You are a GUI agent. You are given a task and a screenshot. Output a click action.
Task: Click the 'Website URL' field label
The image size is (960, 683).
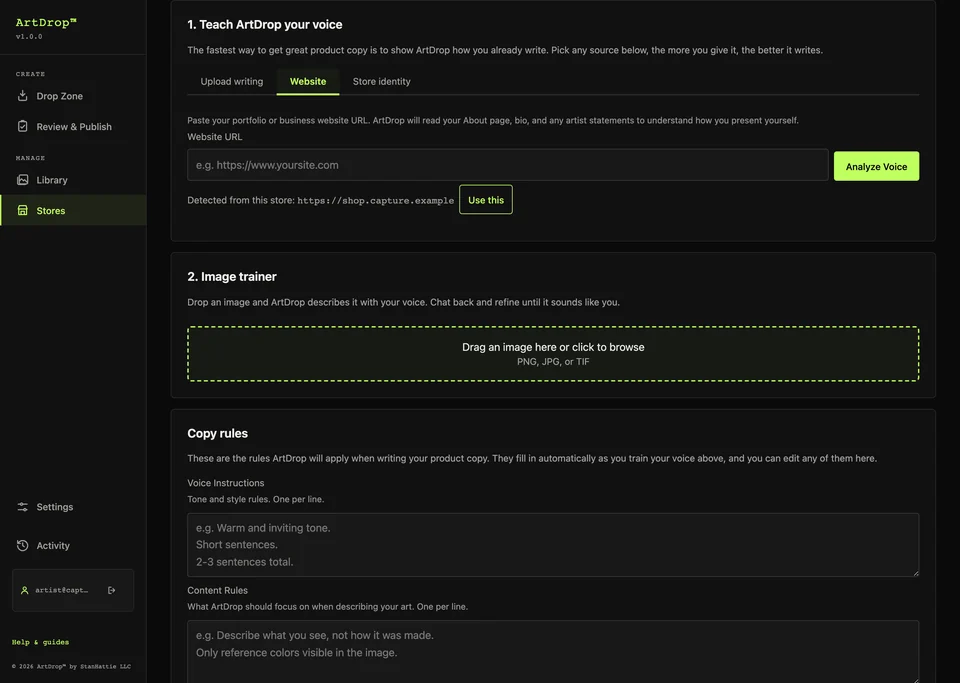click(215, 136)
